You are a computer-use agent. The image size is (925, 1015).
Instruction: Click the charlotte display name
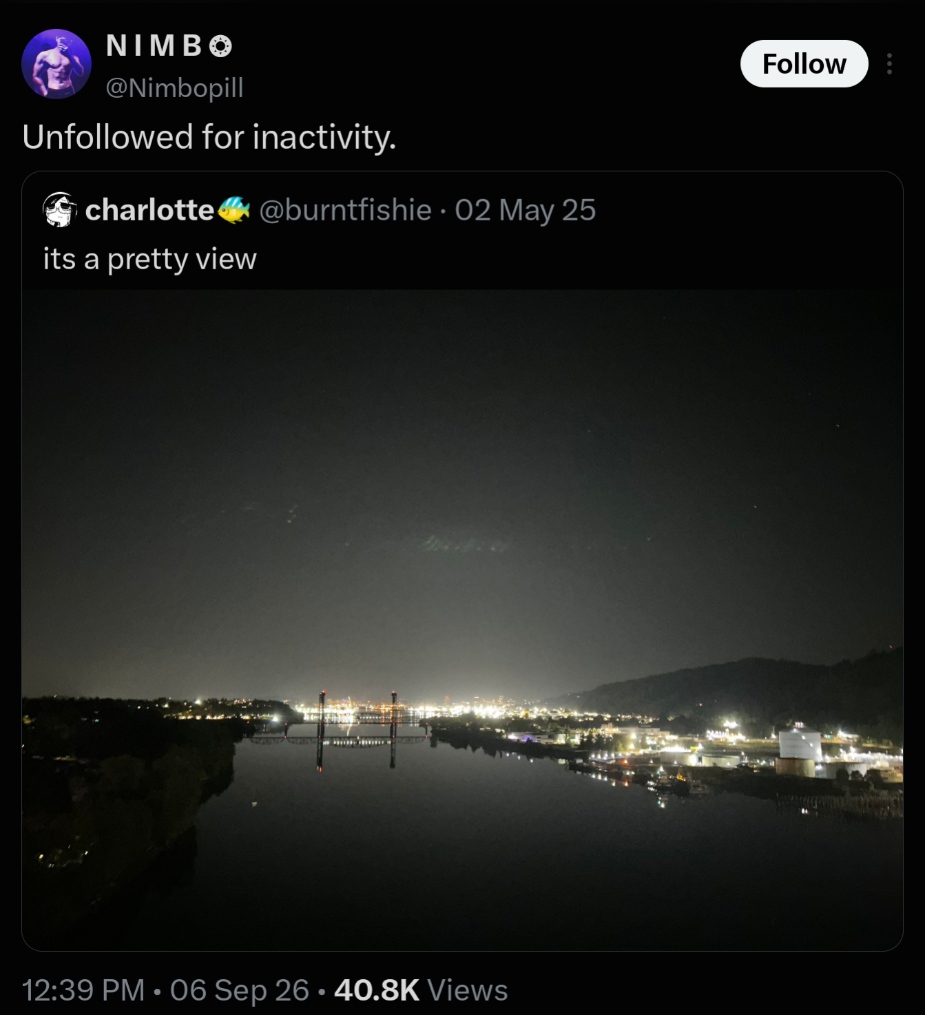coord(150,210)
